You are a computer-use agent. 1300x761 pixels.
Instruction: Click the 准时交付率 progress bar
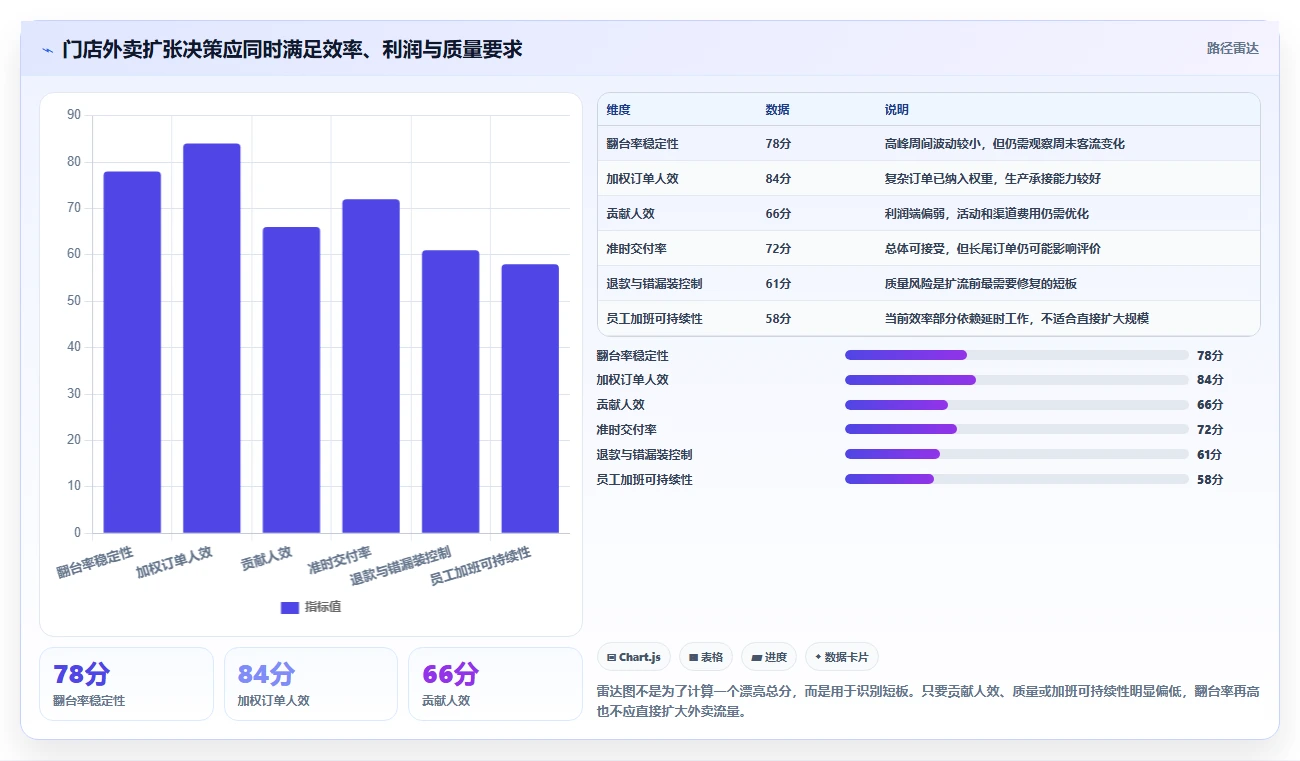coord(1017,429)
